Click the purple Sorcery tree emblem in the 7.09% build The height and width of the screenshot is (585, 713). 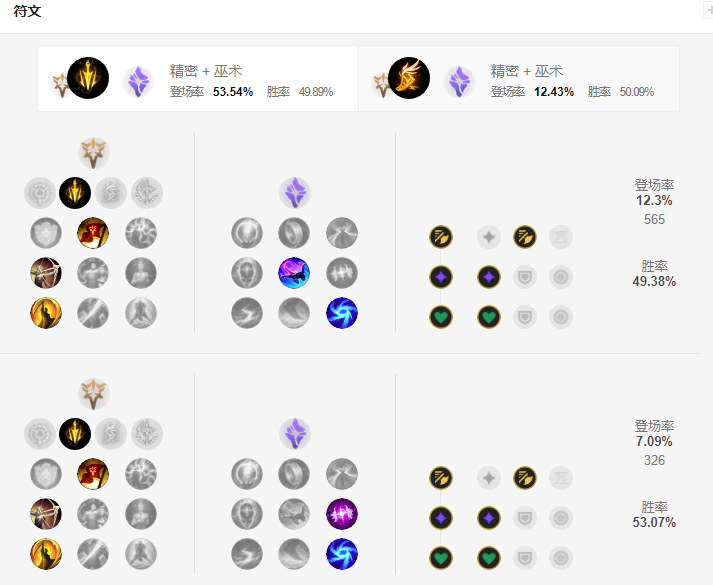click(x=295, y=434)
